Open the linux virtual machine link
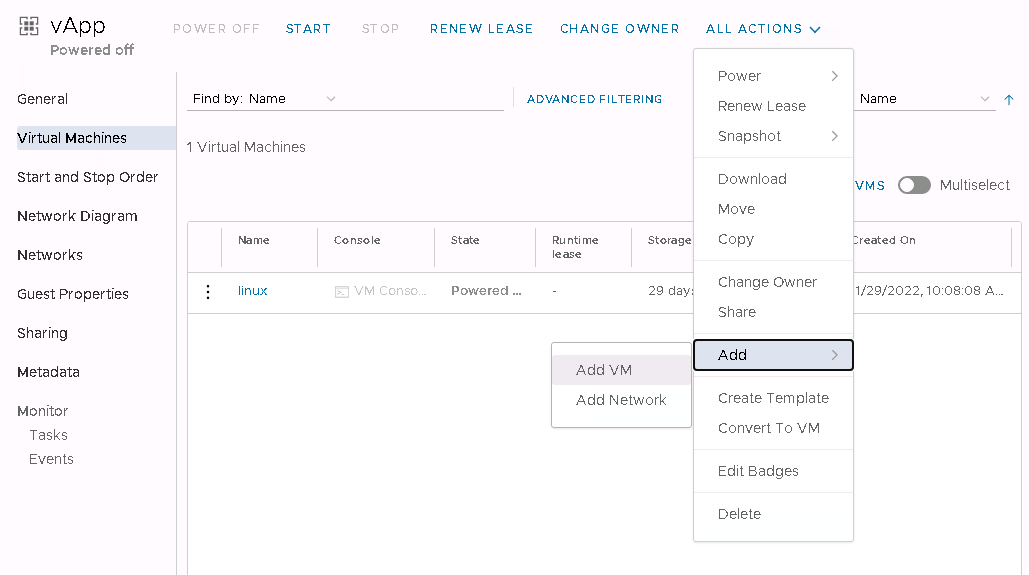 coord(252,291)
